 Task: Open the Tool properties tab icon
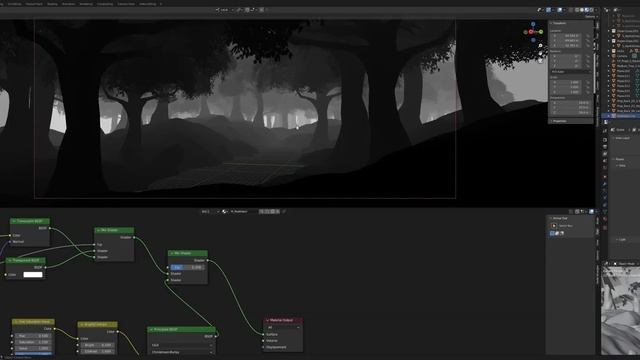(x=605, y=130)
